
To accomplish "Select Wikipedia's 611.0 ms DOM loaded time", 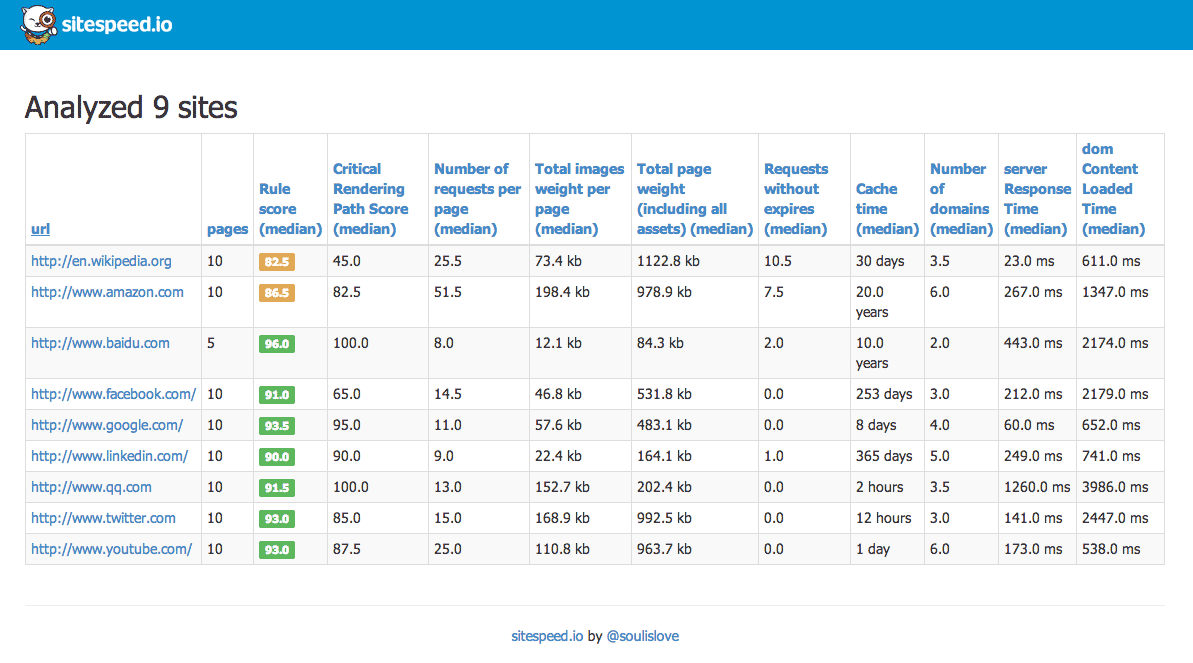I will [1111, 261].
